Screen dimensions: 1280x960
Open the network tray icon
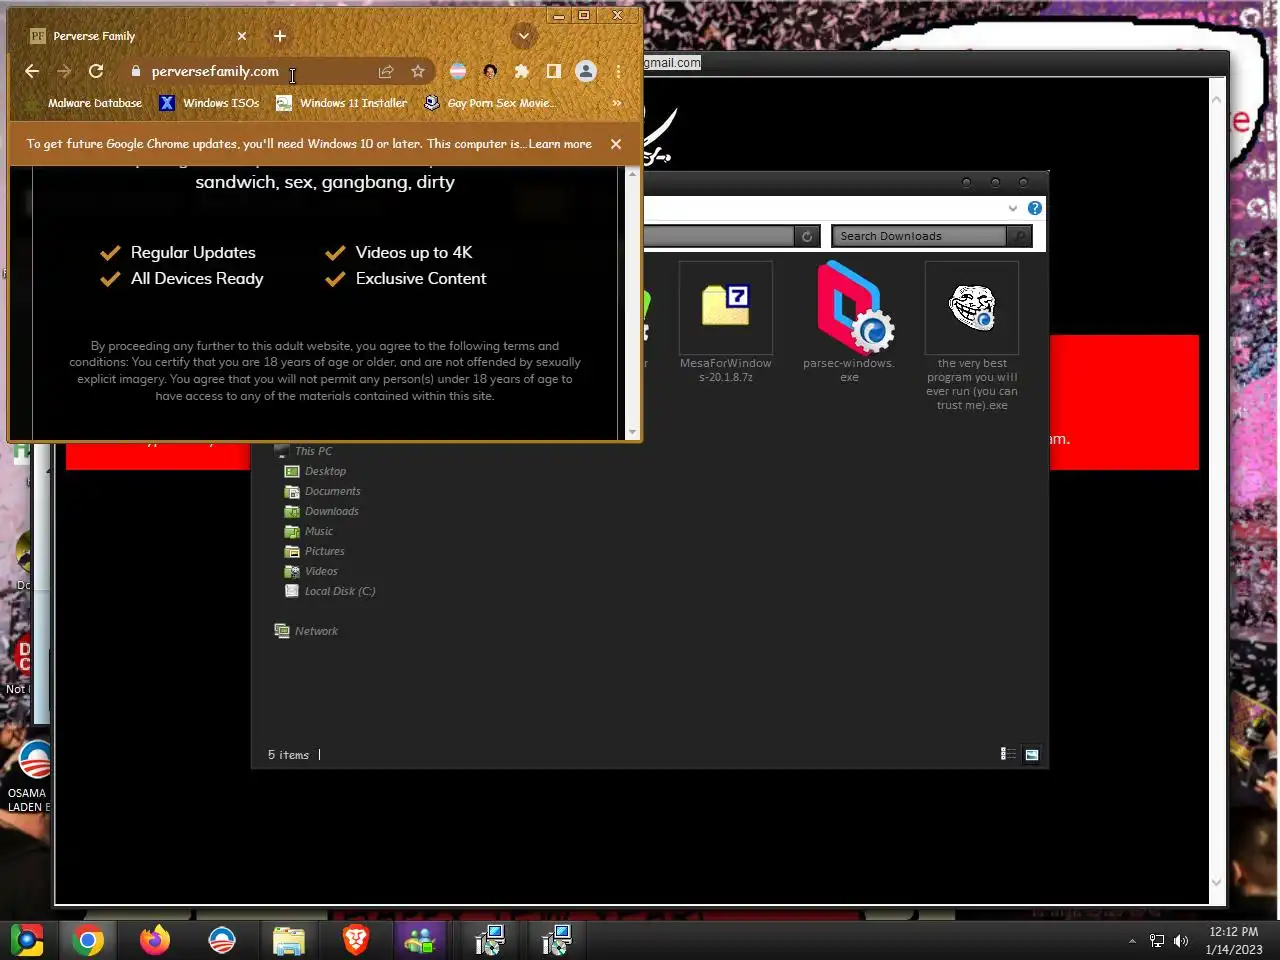point(1157,941)
